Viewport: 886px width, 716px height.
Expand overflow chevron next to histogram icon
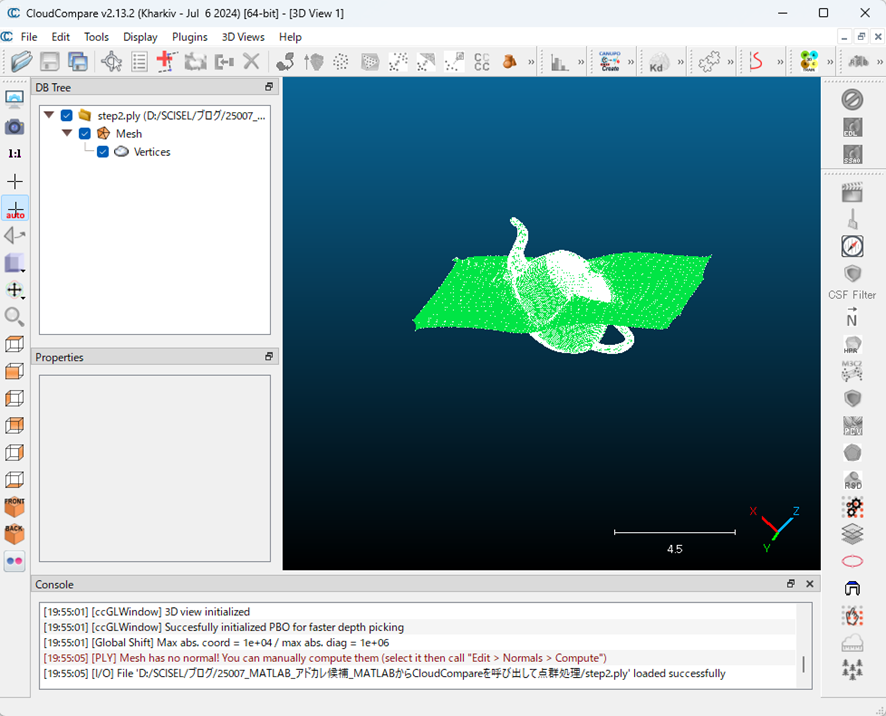click(581, 62)
